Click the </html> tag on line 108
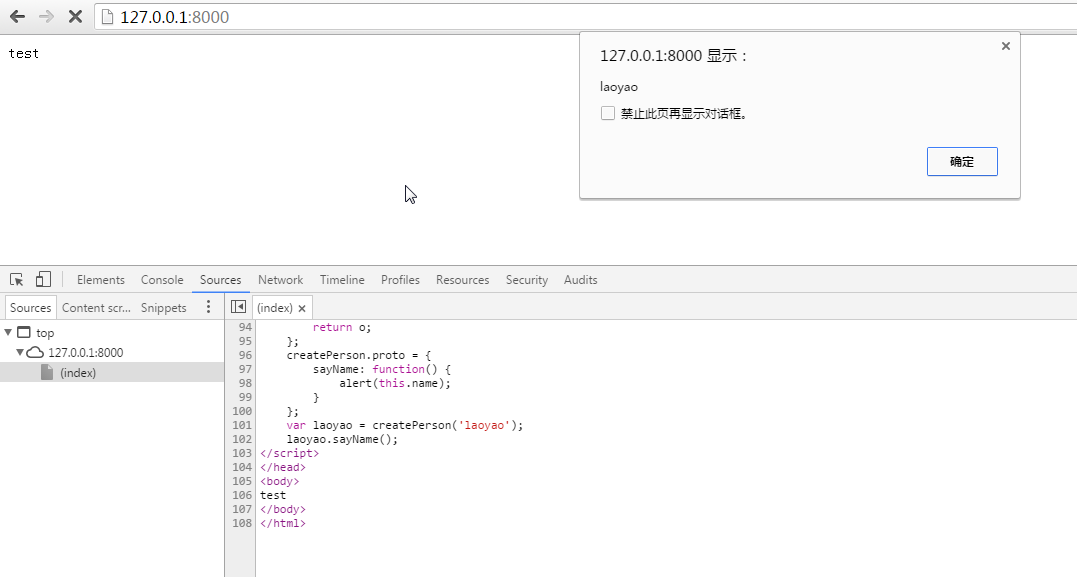Image resolution: width=1077 pixels, height=577 pixels. pyautogui.click(x=282, y=523)
